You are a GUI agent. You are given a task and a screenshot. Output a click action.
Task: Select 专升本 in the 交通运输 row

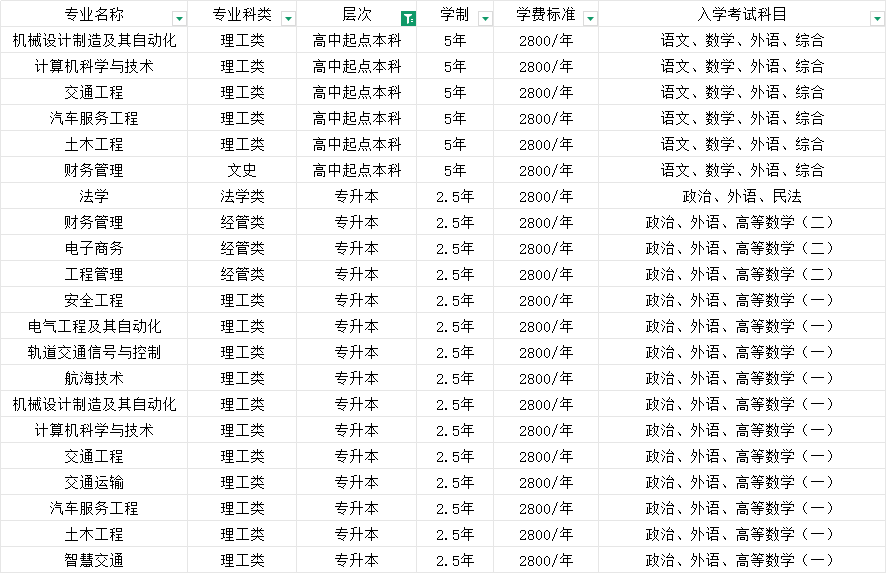[357, 482]
